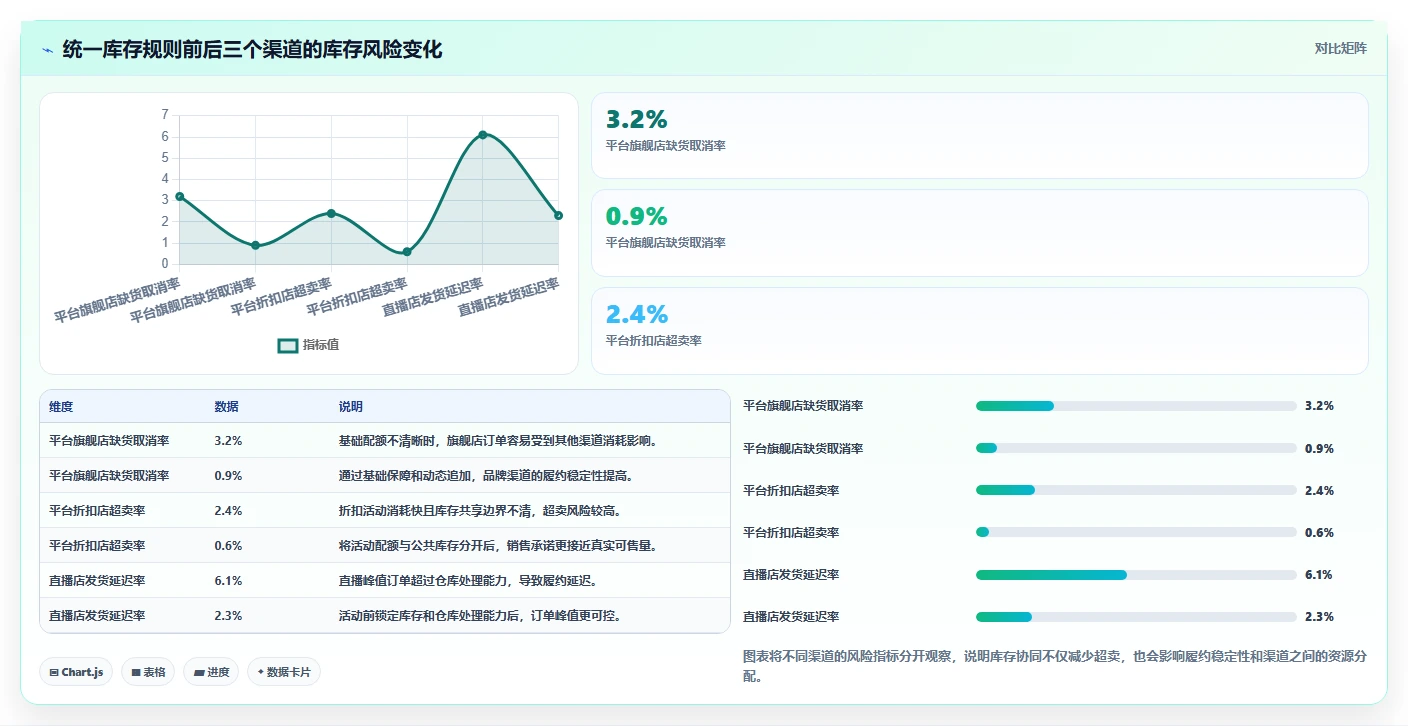The width and height of the screenshot is (1408, 726).
Task: Click the 表格 tag chip
Action: coord(150,672)
